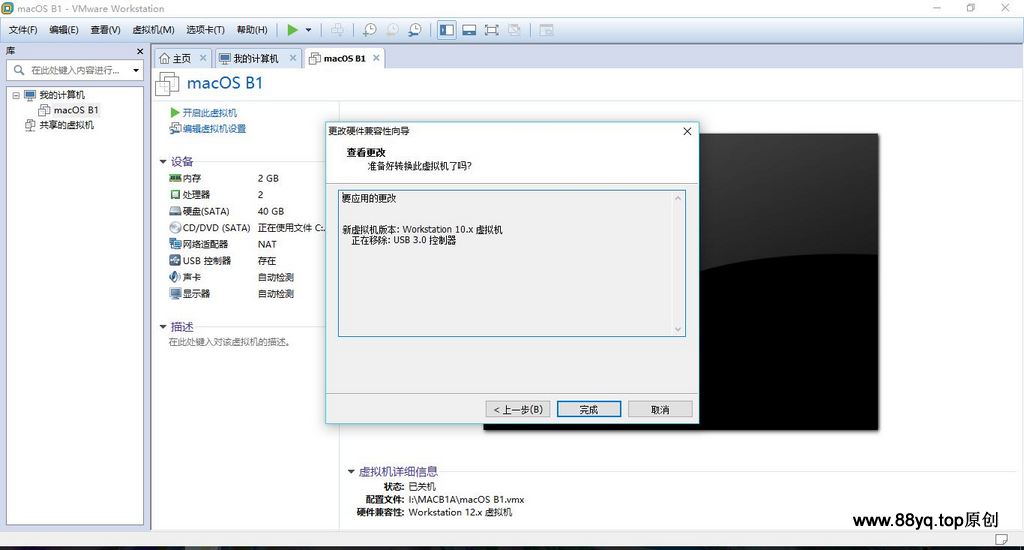Screen dimensions: 1024x550
Task: Open the 帮助(H) menu
Action: pos(251,29)
